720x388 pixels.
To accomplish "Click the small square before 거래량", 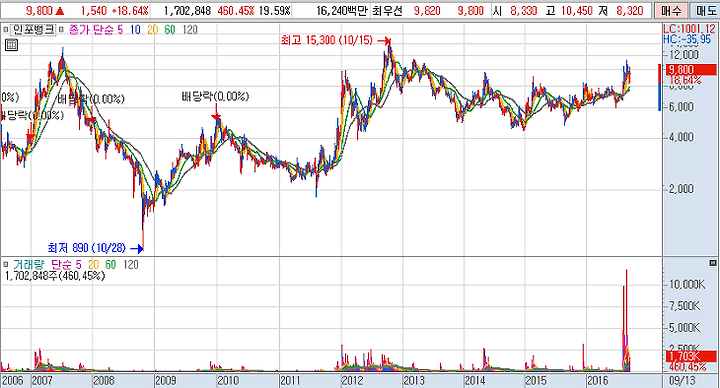I will pyautogui.click(x=6, y=264).
